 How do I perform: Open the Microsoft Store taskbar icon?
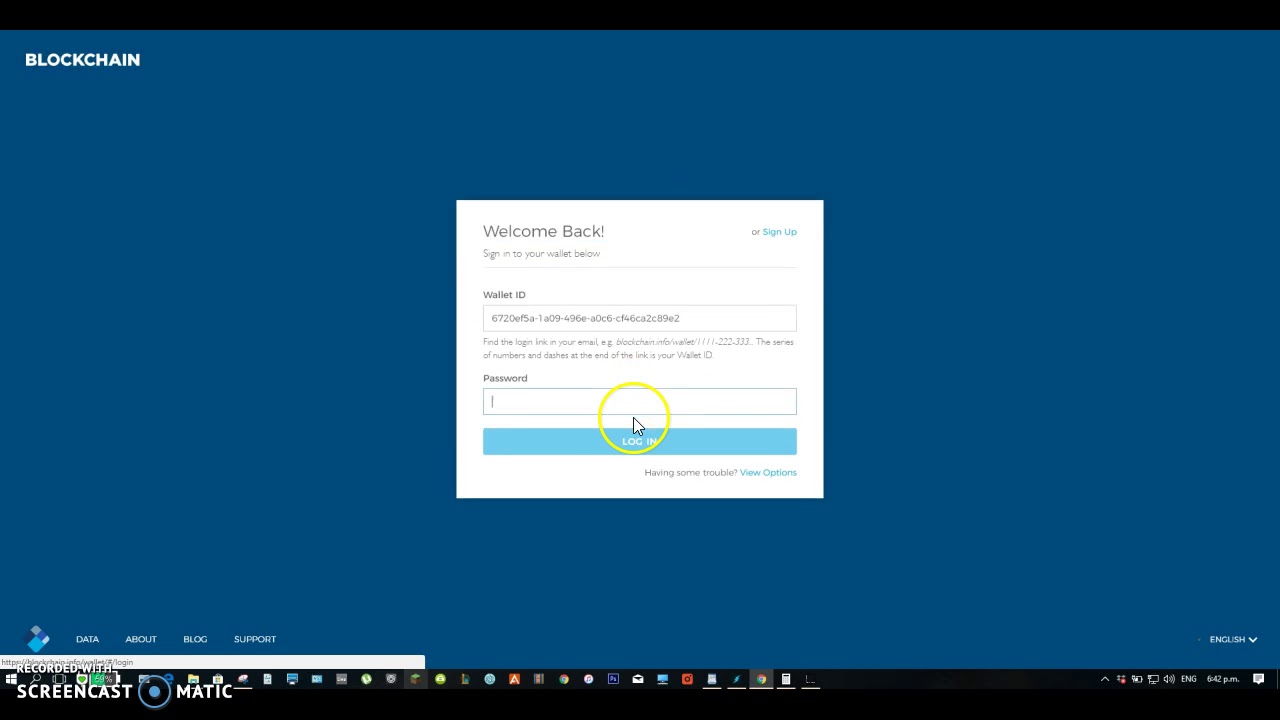[x=217, y=679]
